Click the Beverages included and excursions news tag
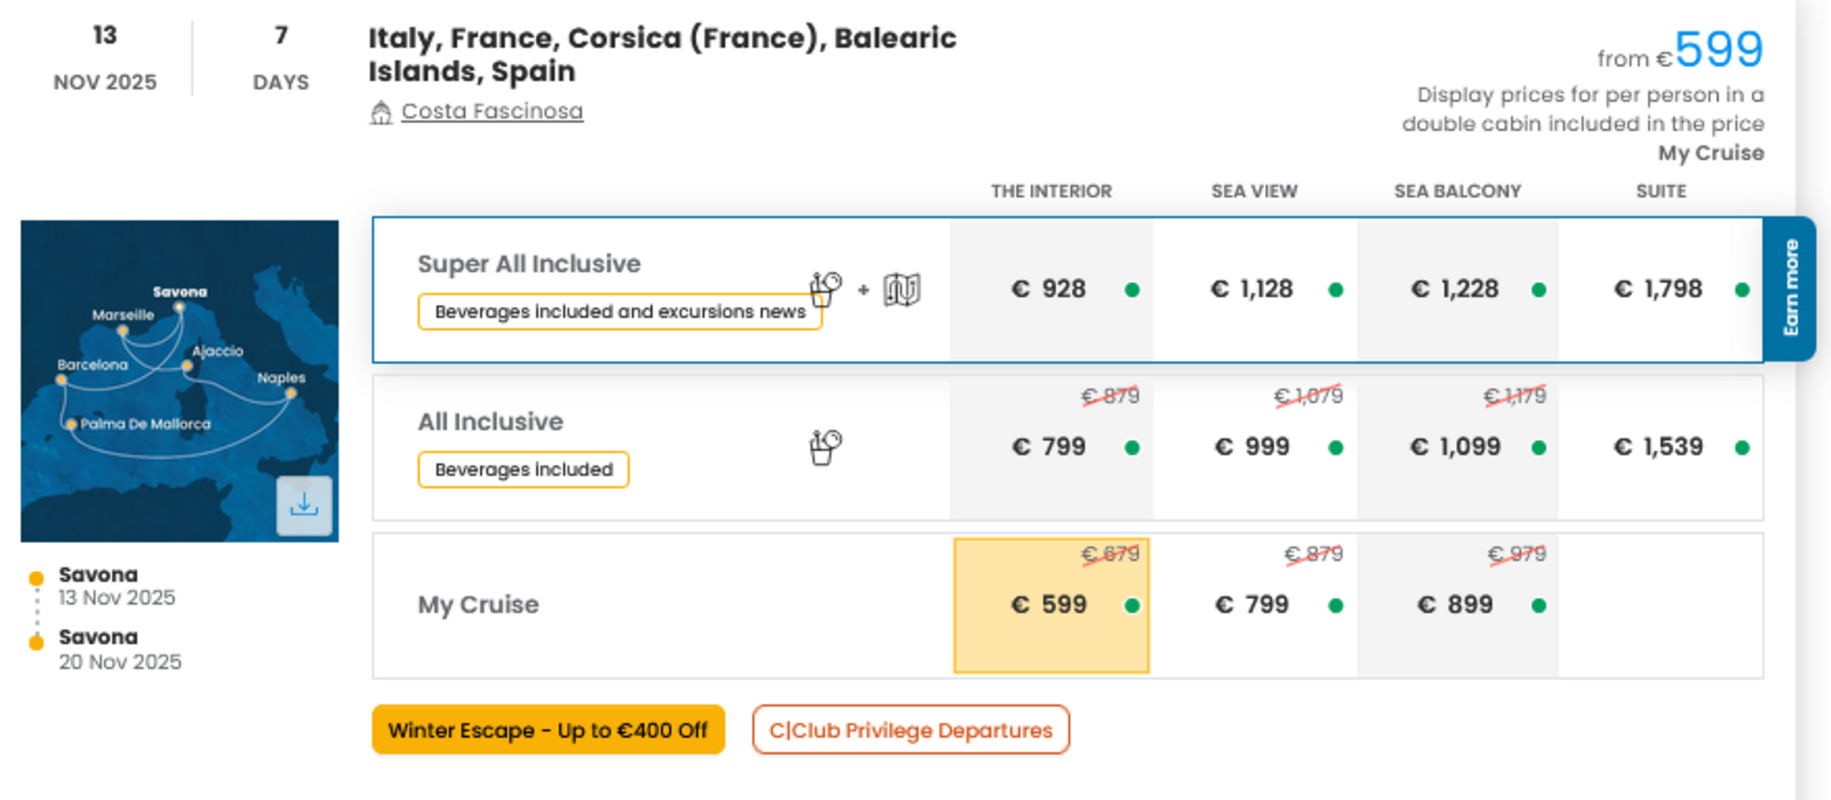This screenshot has height=800, width=1831. tap(620, 312)
